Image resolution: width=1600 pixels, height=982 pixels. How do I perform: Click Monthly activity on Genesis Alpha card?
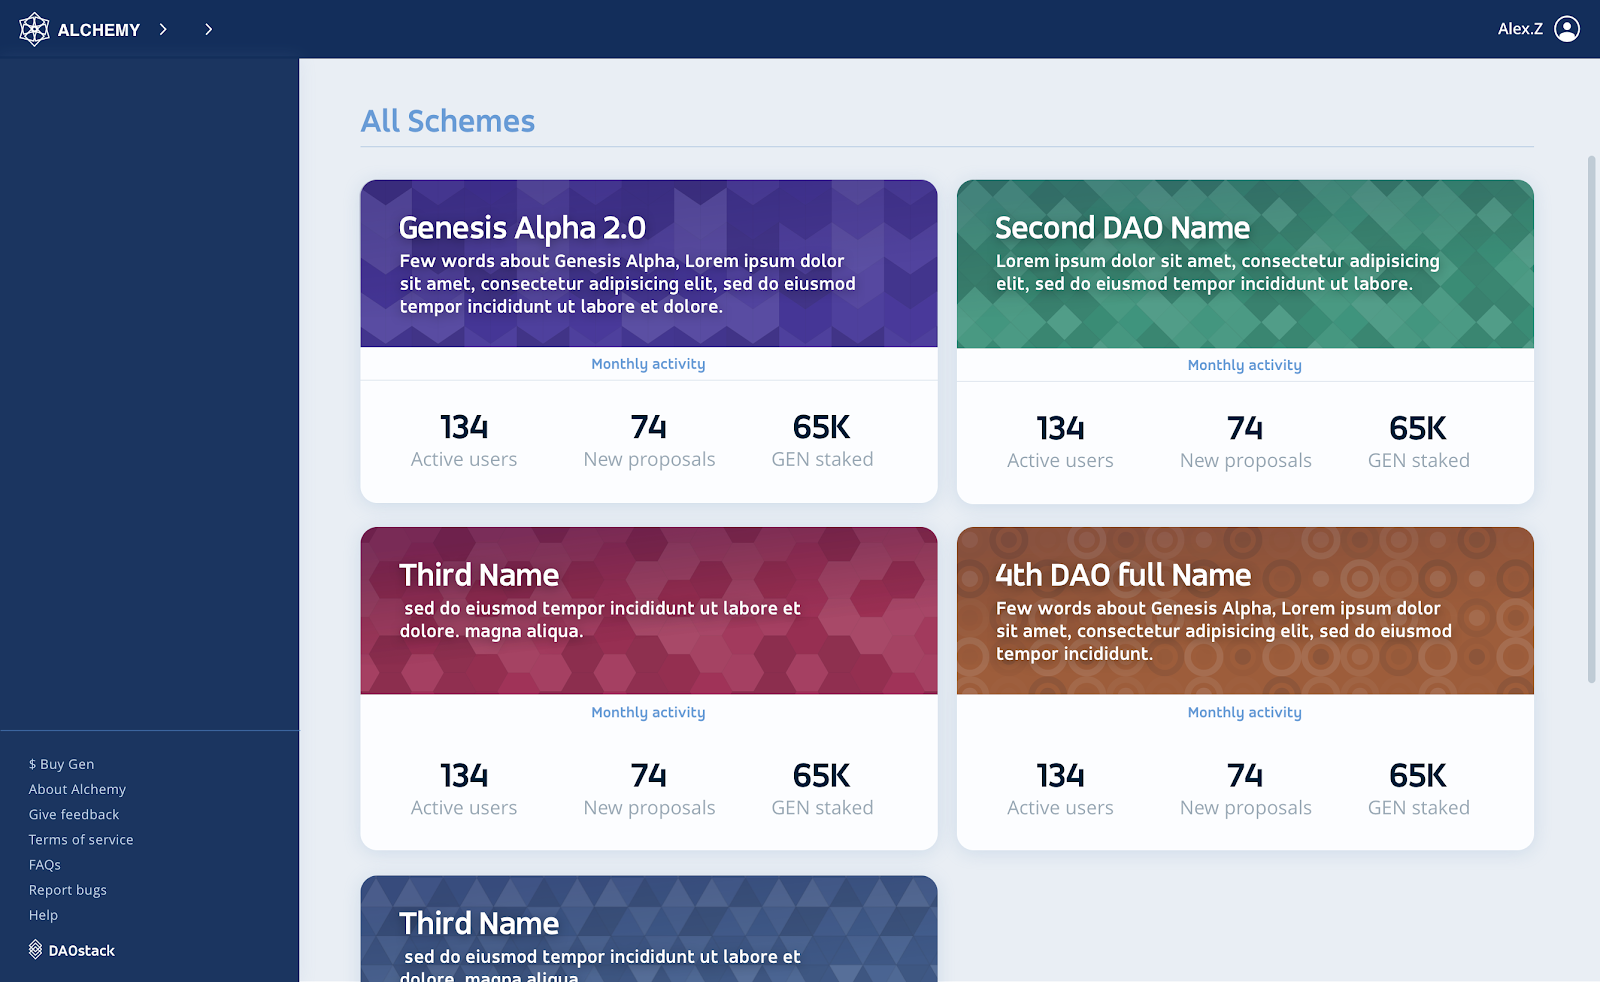click(648, 364)
